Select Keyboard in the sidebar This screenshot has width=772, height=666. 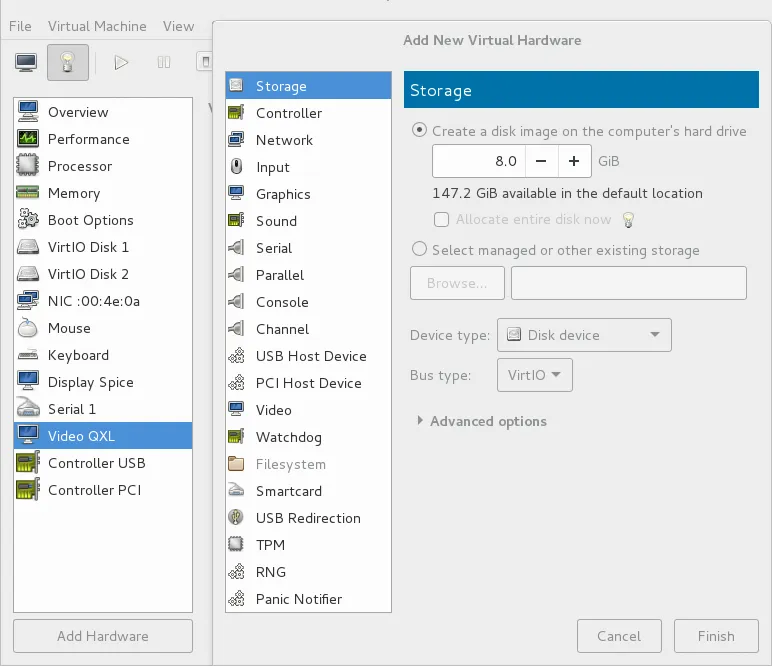(x=103, y=355)
